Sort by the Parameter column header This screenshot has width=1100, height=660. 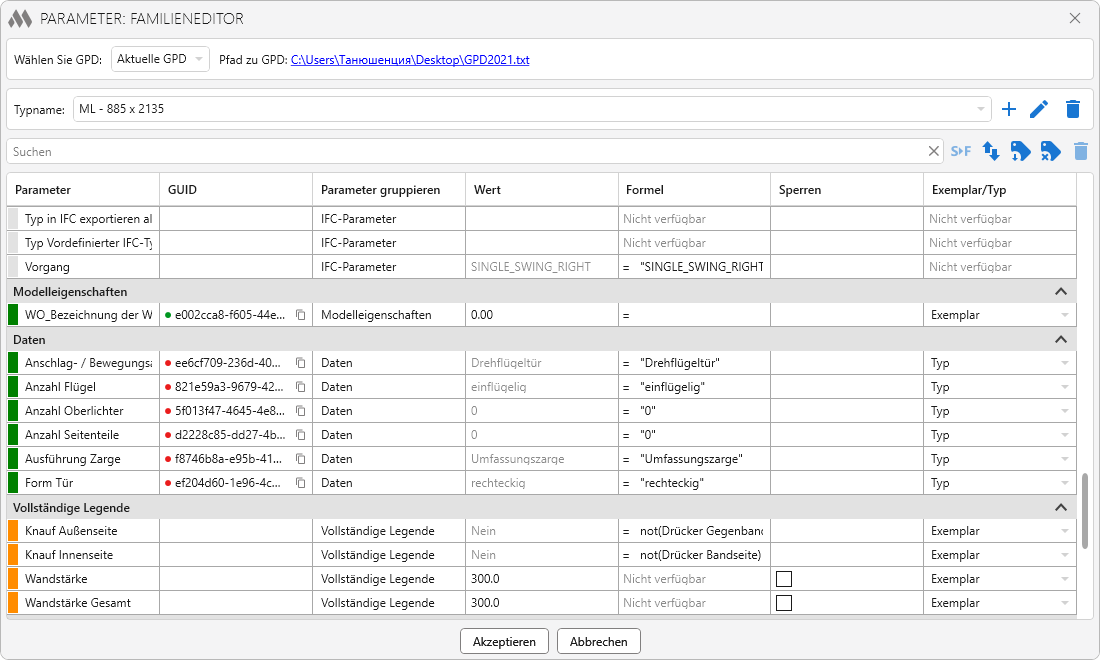pyautogui.click(x=43, y=190)
